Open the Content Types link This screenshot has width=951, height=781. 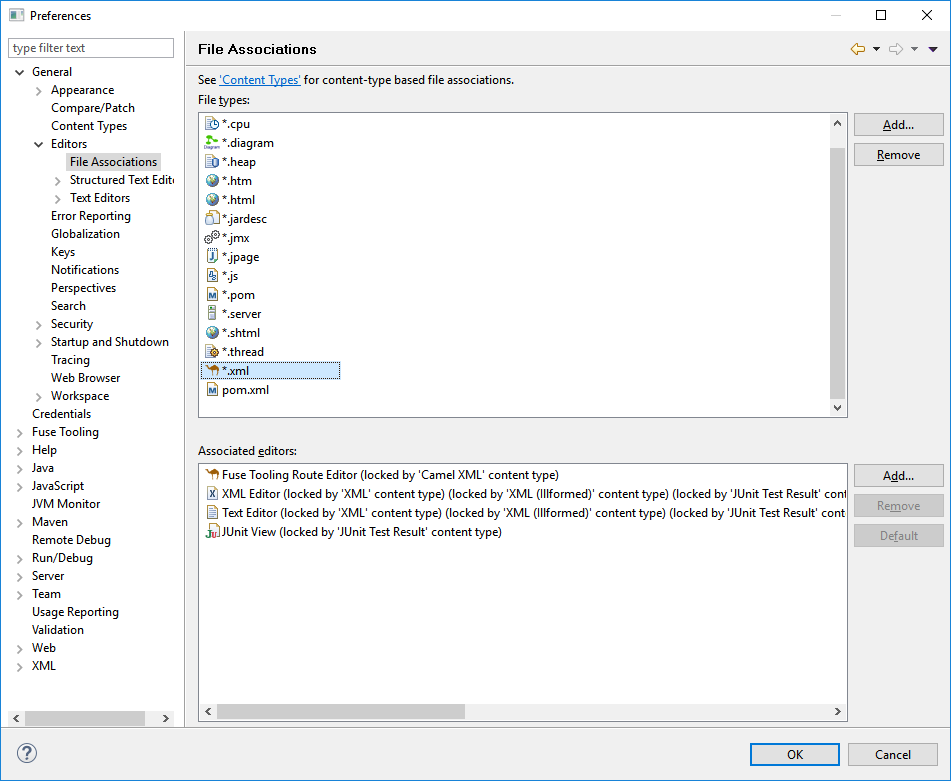(260, 80)
